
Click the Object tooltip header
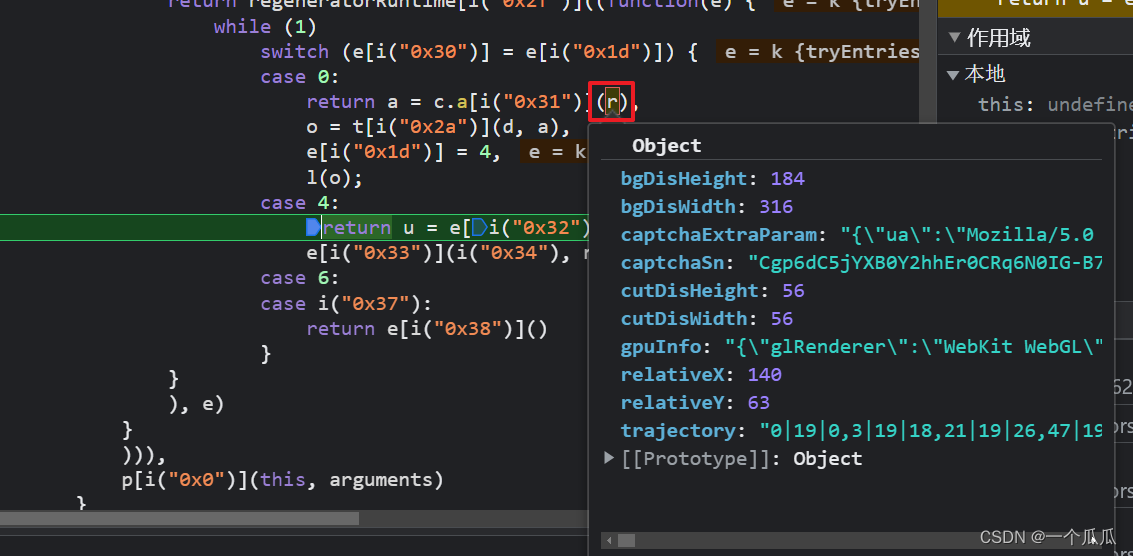point(666,146)
